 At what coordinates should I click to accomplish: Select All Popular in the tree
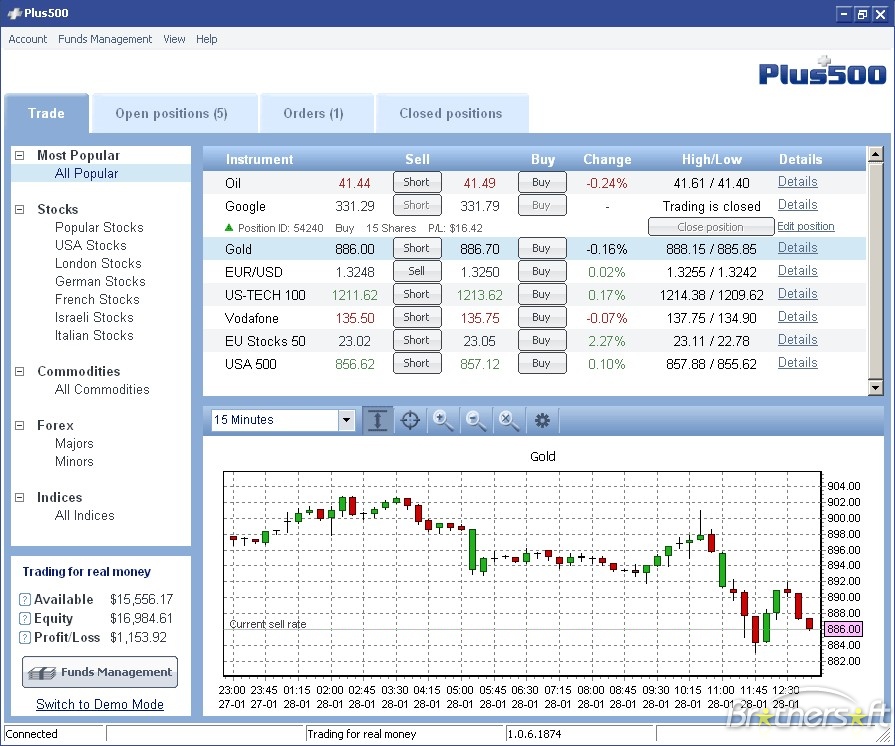click(x=86, y=174)
